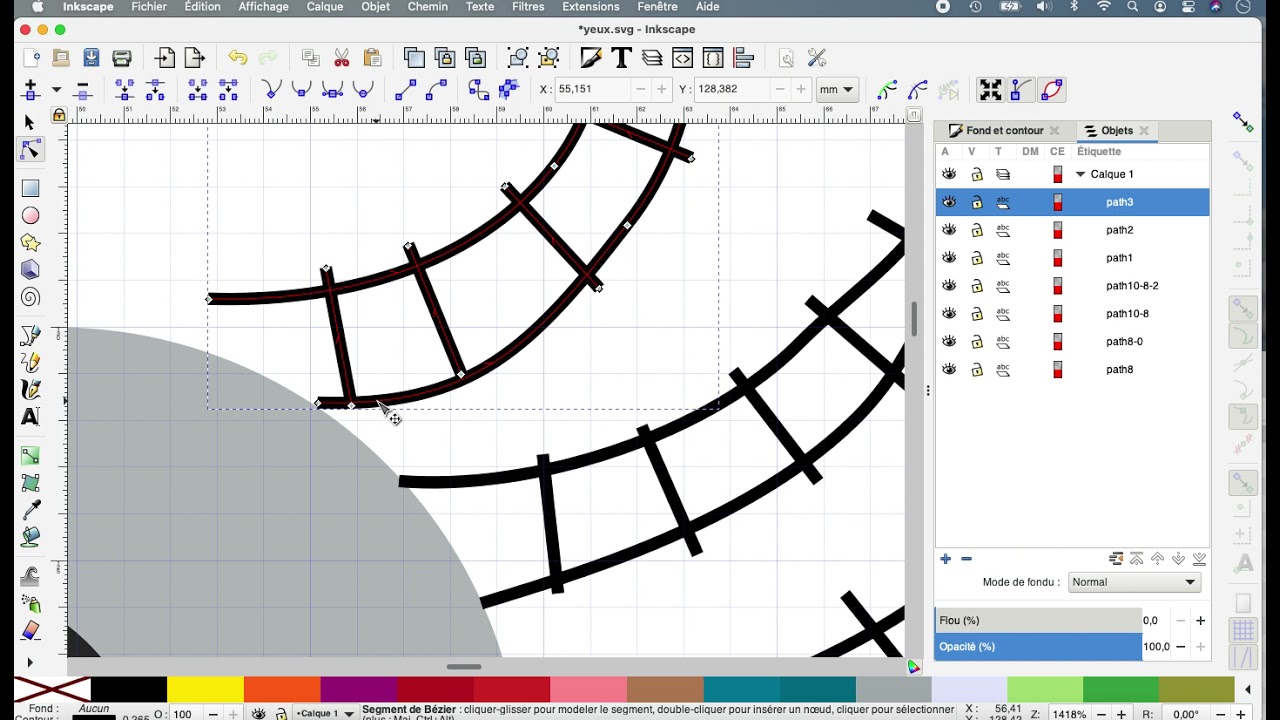Open Calque 1 layer selector in status bar
Image resolution: width=1280 pixels, height=720 pixels.
click(x=325, y=714)
